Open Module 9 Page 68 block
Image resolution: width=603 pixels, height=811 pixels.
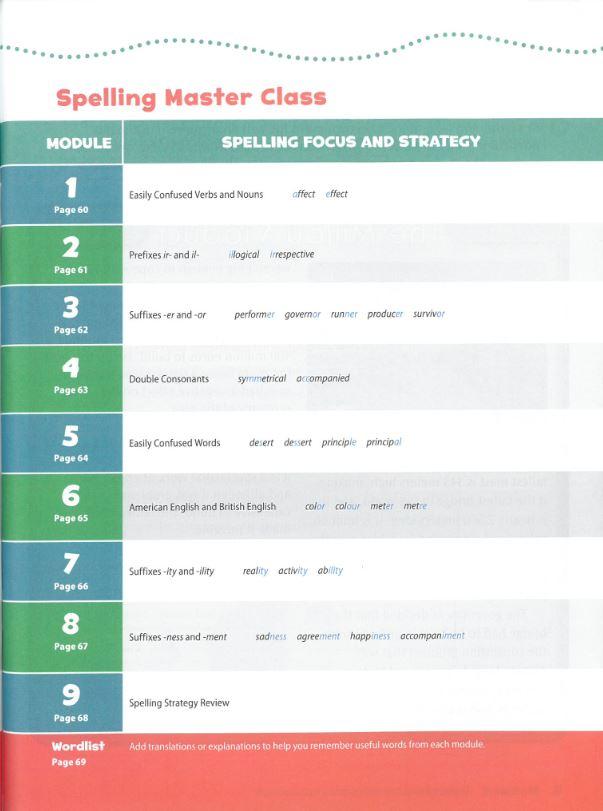tap(62, 702)
